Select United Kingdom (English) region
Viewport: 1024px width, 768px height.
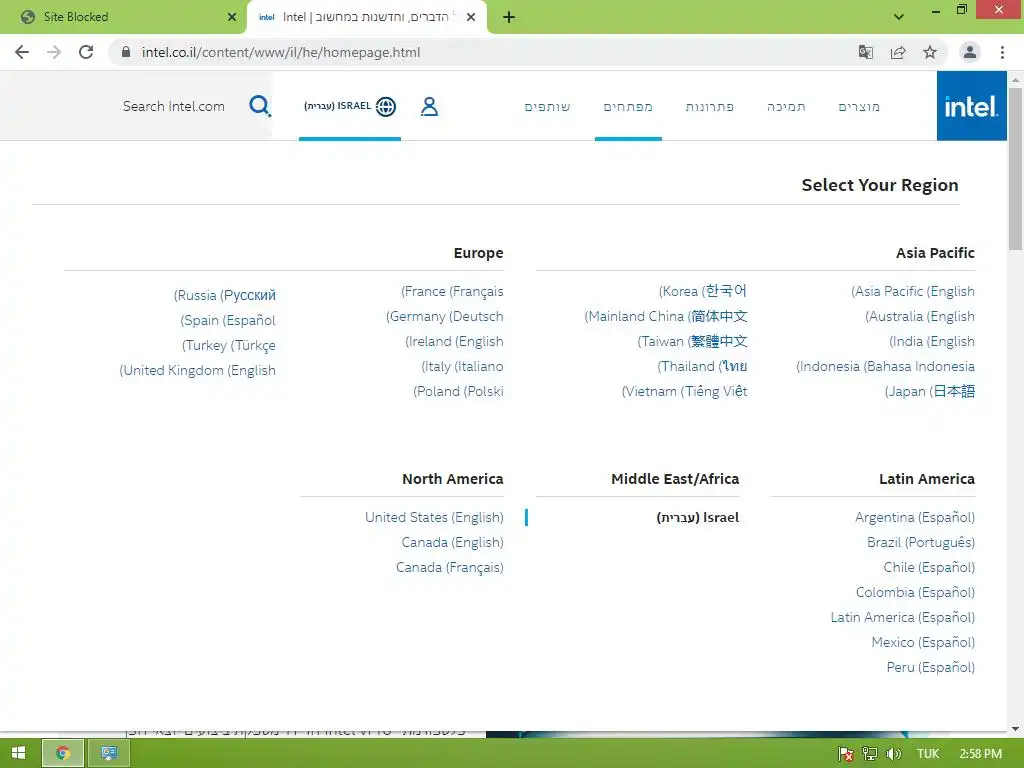[x=198, y=370]
